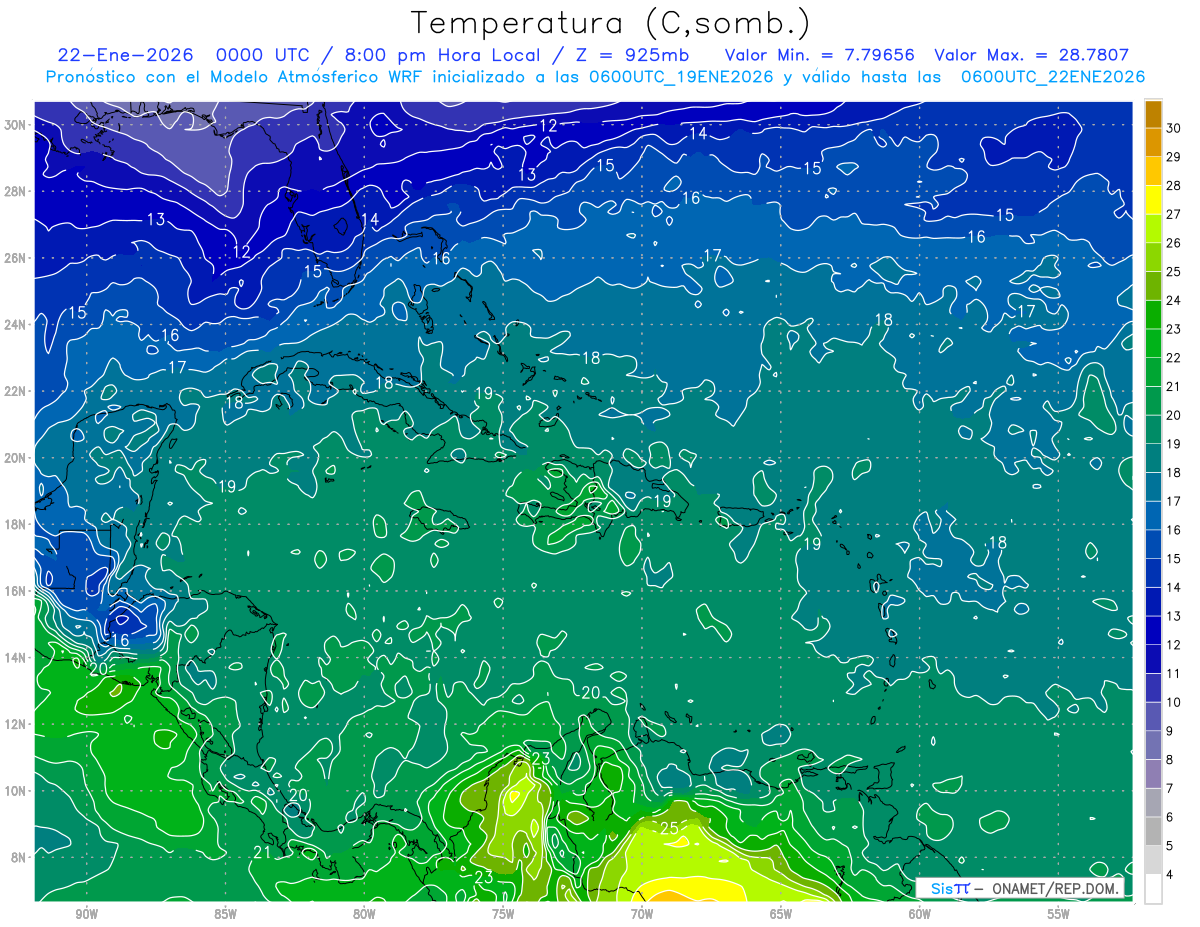Click the colorbar scale label 30
1200x927 pixels.
(1174, 127)
